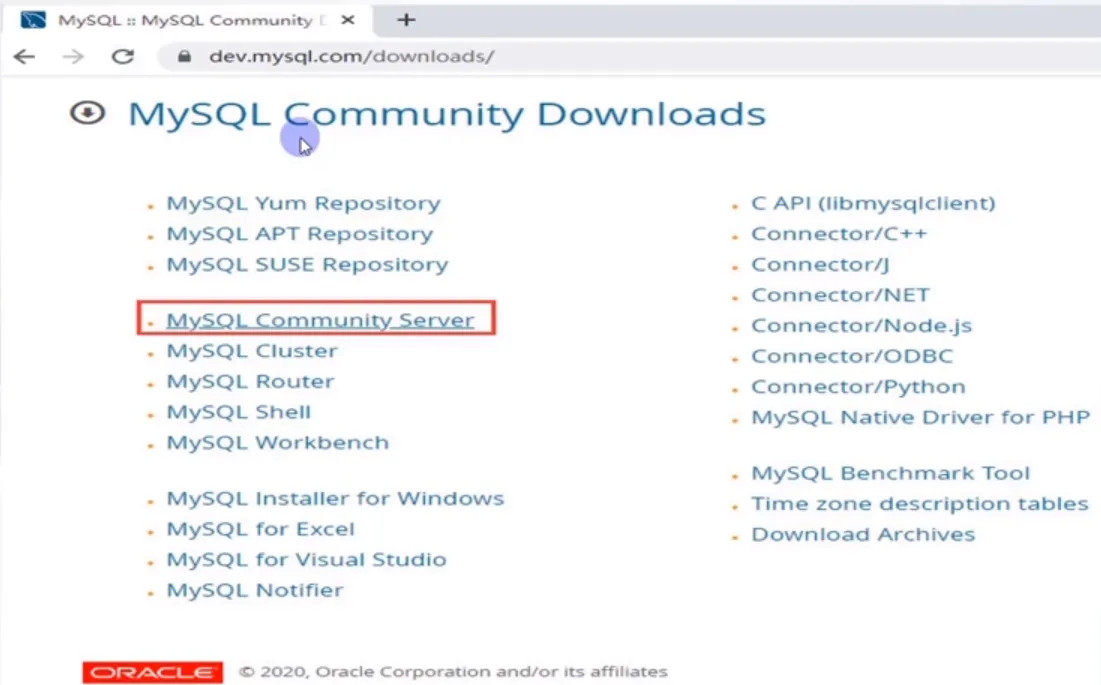Open MySQL Community Server link
Viewport: 1101px width, 685px height.
[x=320, y=320]
